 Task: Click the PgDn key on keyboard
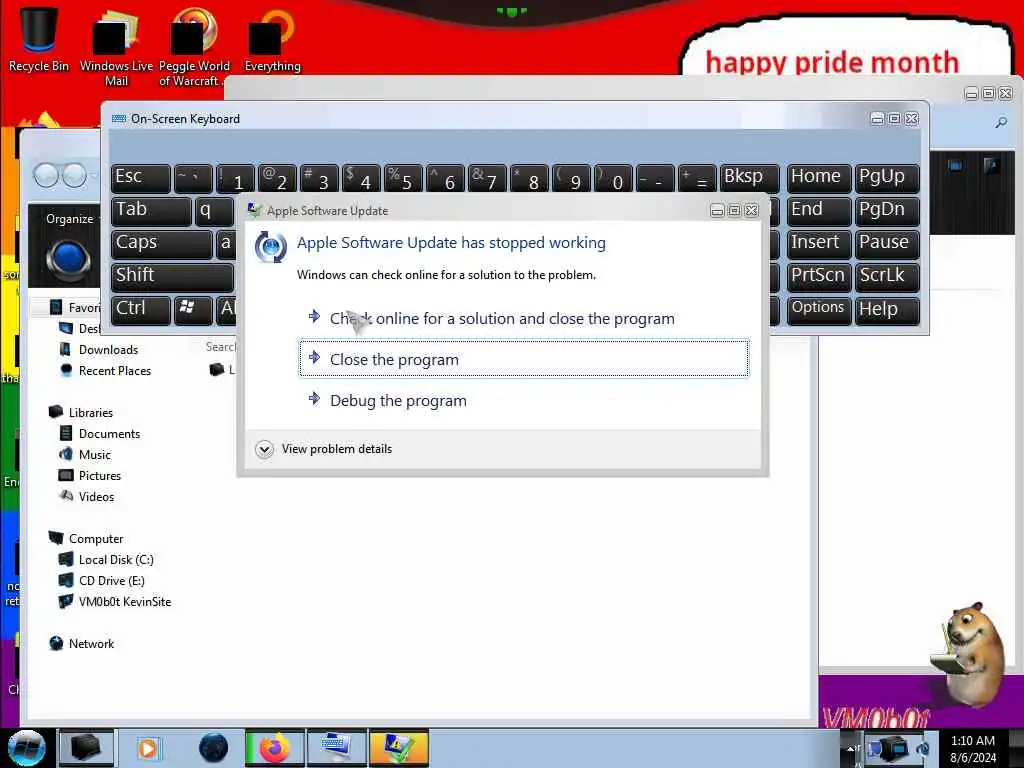pyautogui.click(x=887, y=211)
